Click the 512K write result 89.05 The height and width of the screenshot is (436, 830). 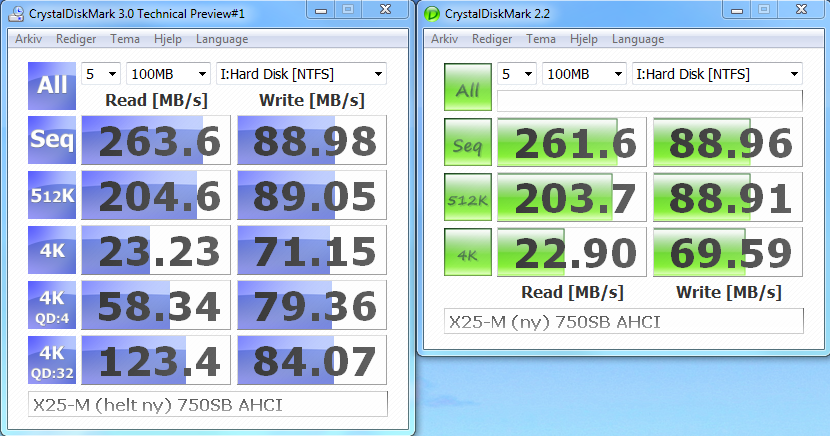(312, 195)
